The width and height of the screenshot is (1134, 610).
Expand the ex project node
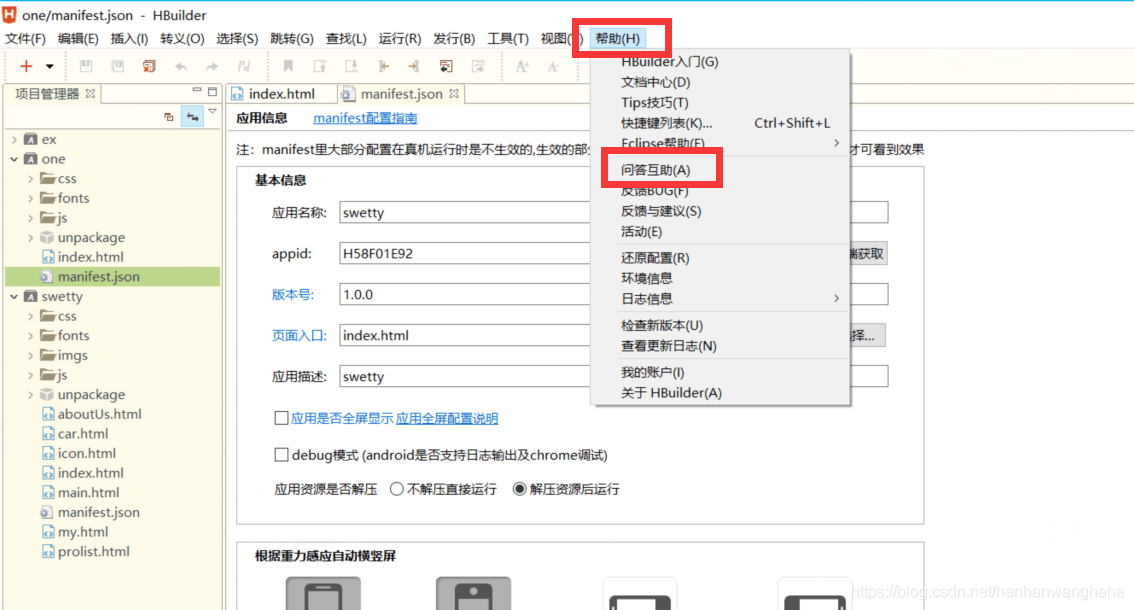(x=14, y=139)
